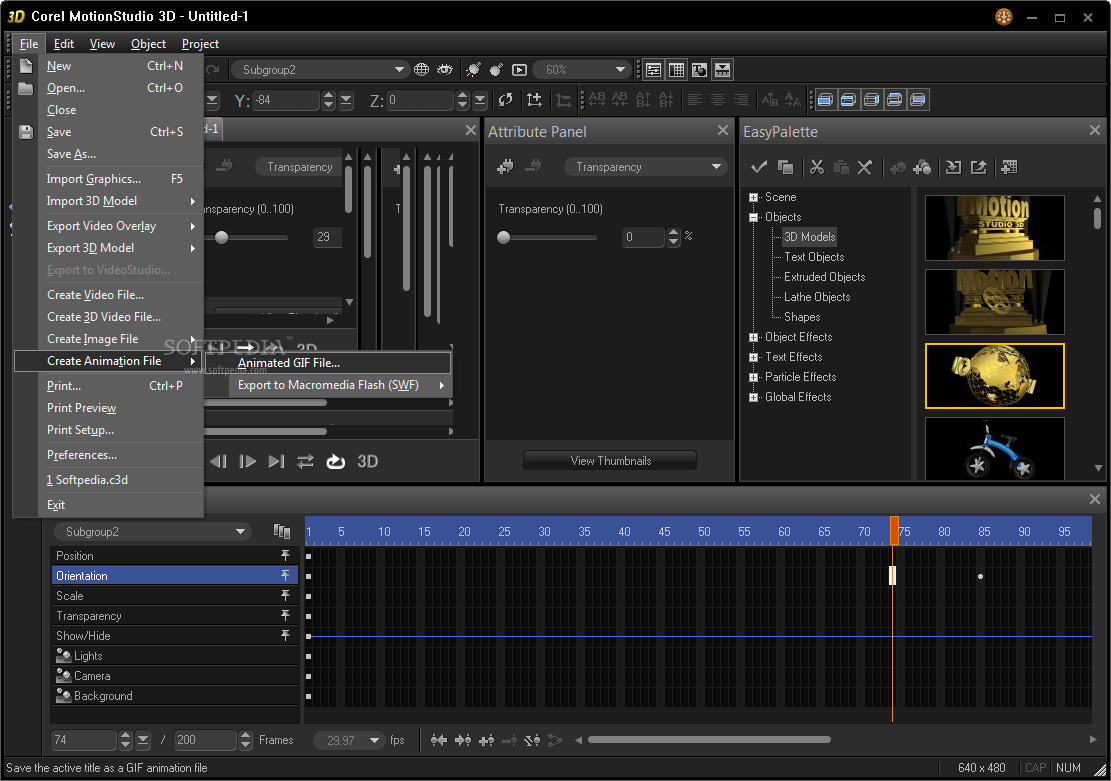Toggle the pin on the Position timeline row
Image resolution: width=1111 pixels, height=781 pixels.
click(x=286, y=556)
